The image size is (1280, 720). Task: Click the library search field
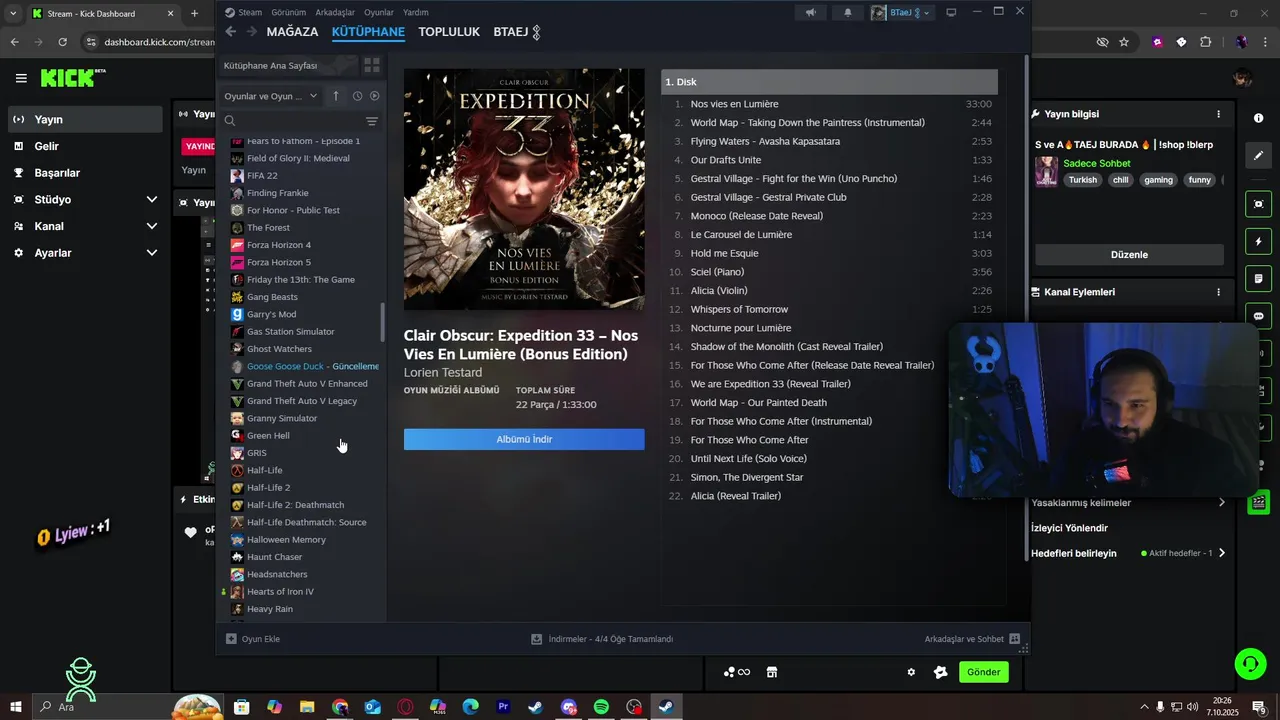pos(295,121)
